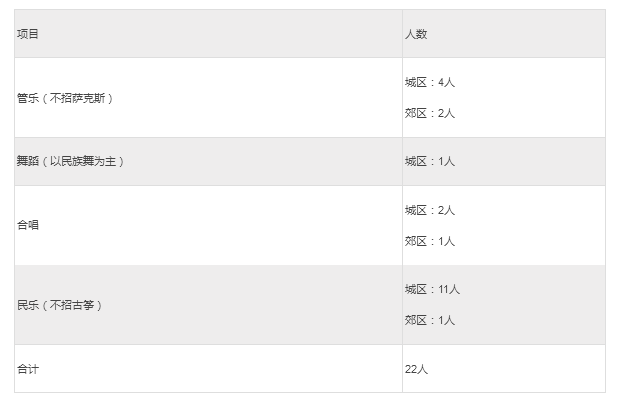Image resolution: width=617 pixels, height=401 pixels.
Task: Select the 舞蹈（以民族舞为主）cell
Action: 208,161
